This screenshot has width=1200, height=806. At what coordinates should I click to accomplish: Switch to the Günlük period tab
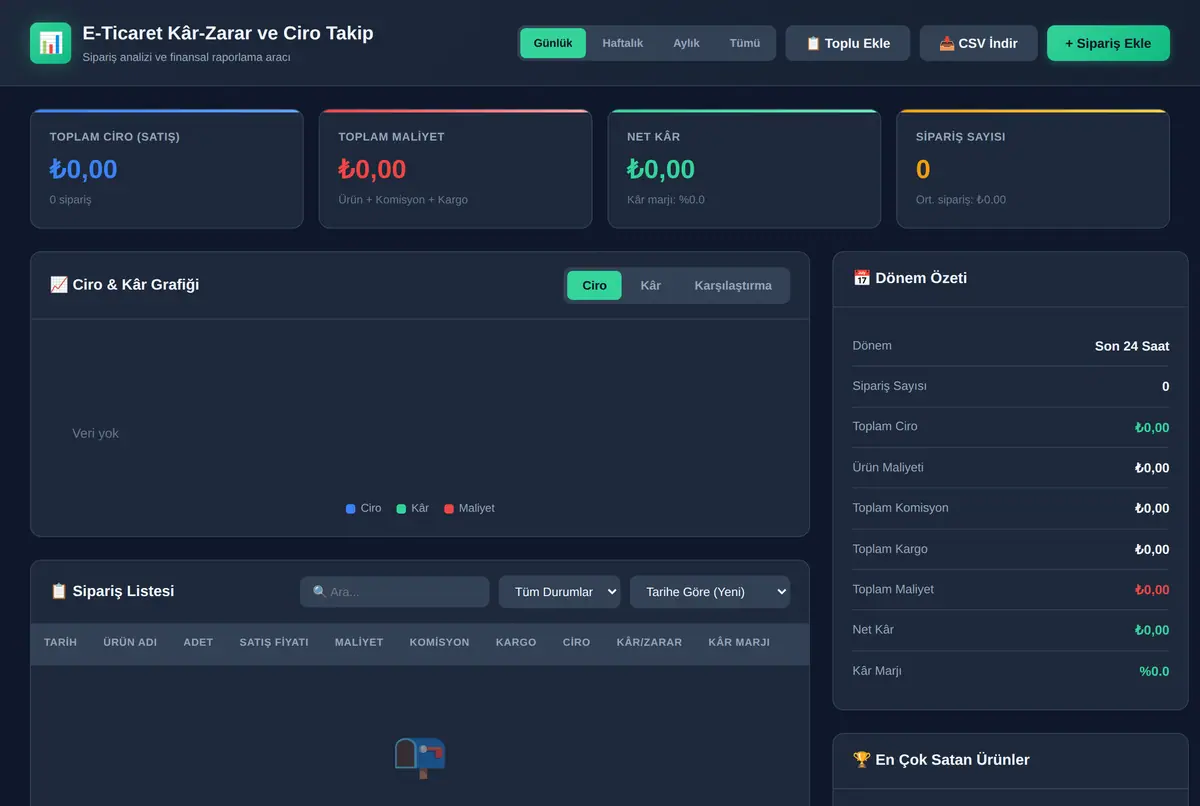coord(553,43)
